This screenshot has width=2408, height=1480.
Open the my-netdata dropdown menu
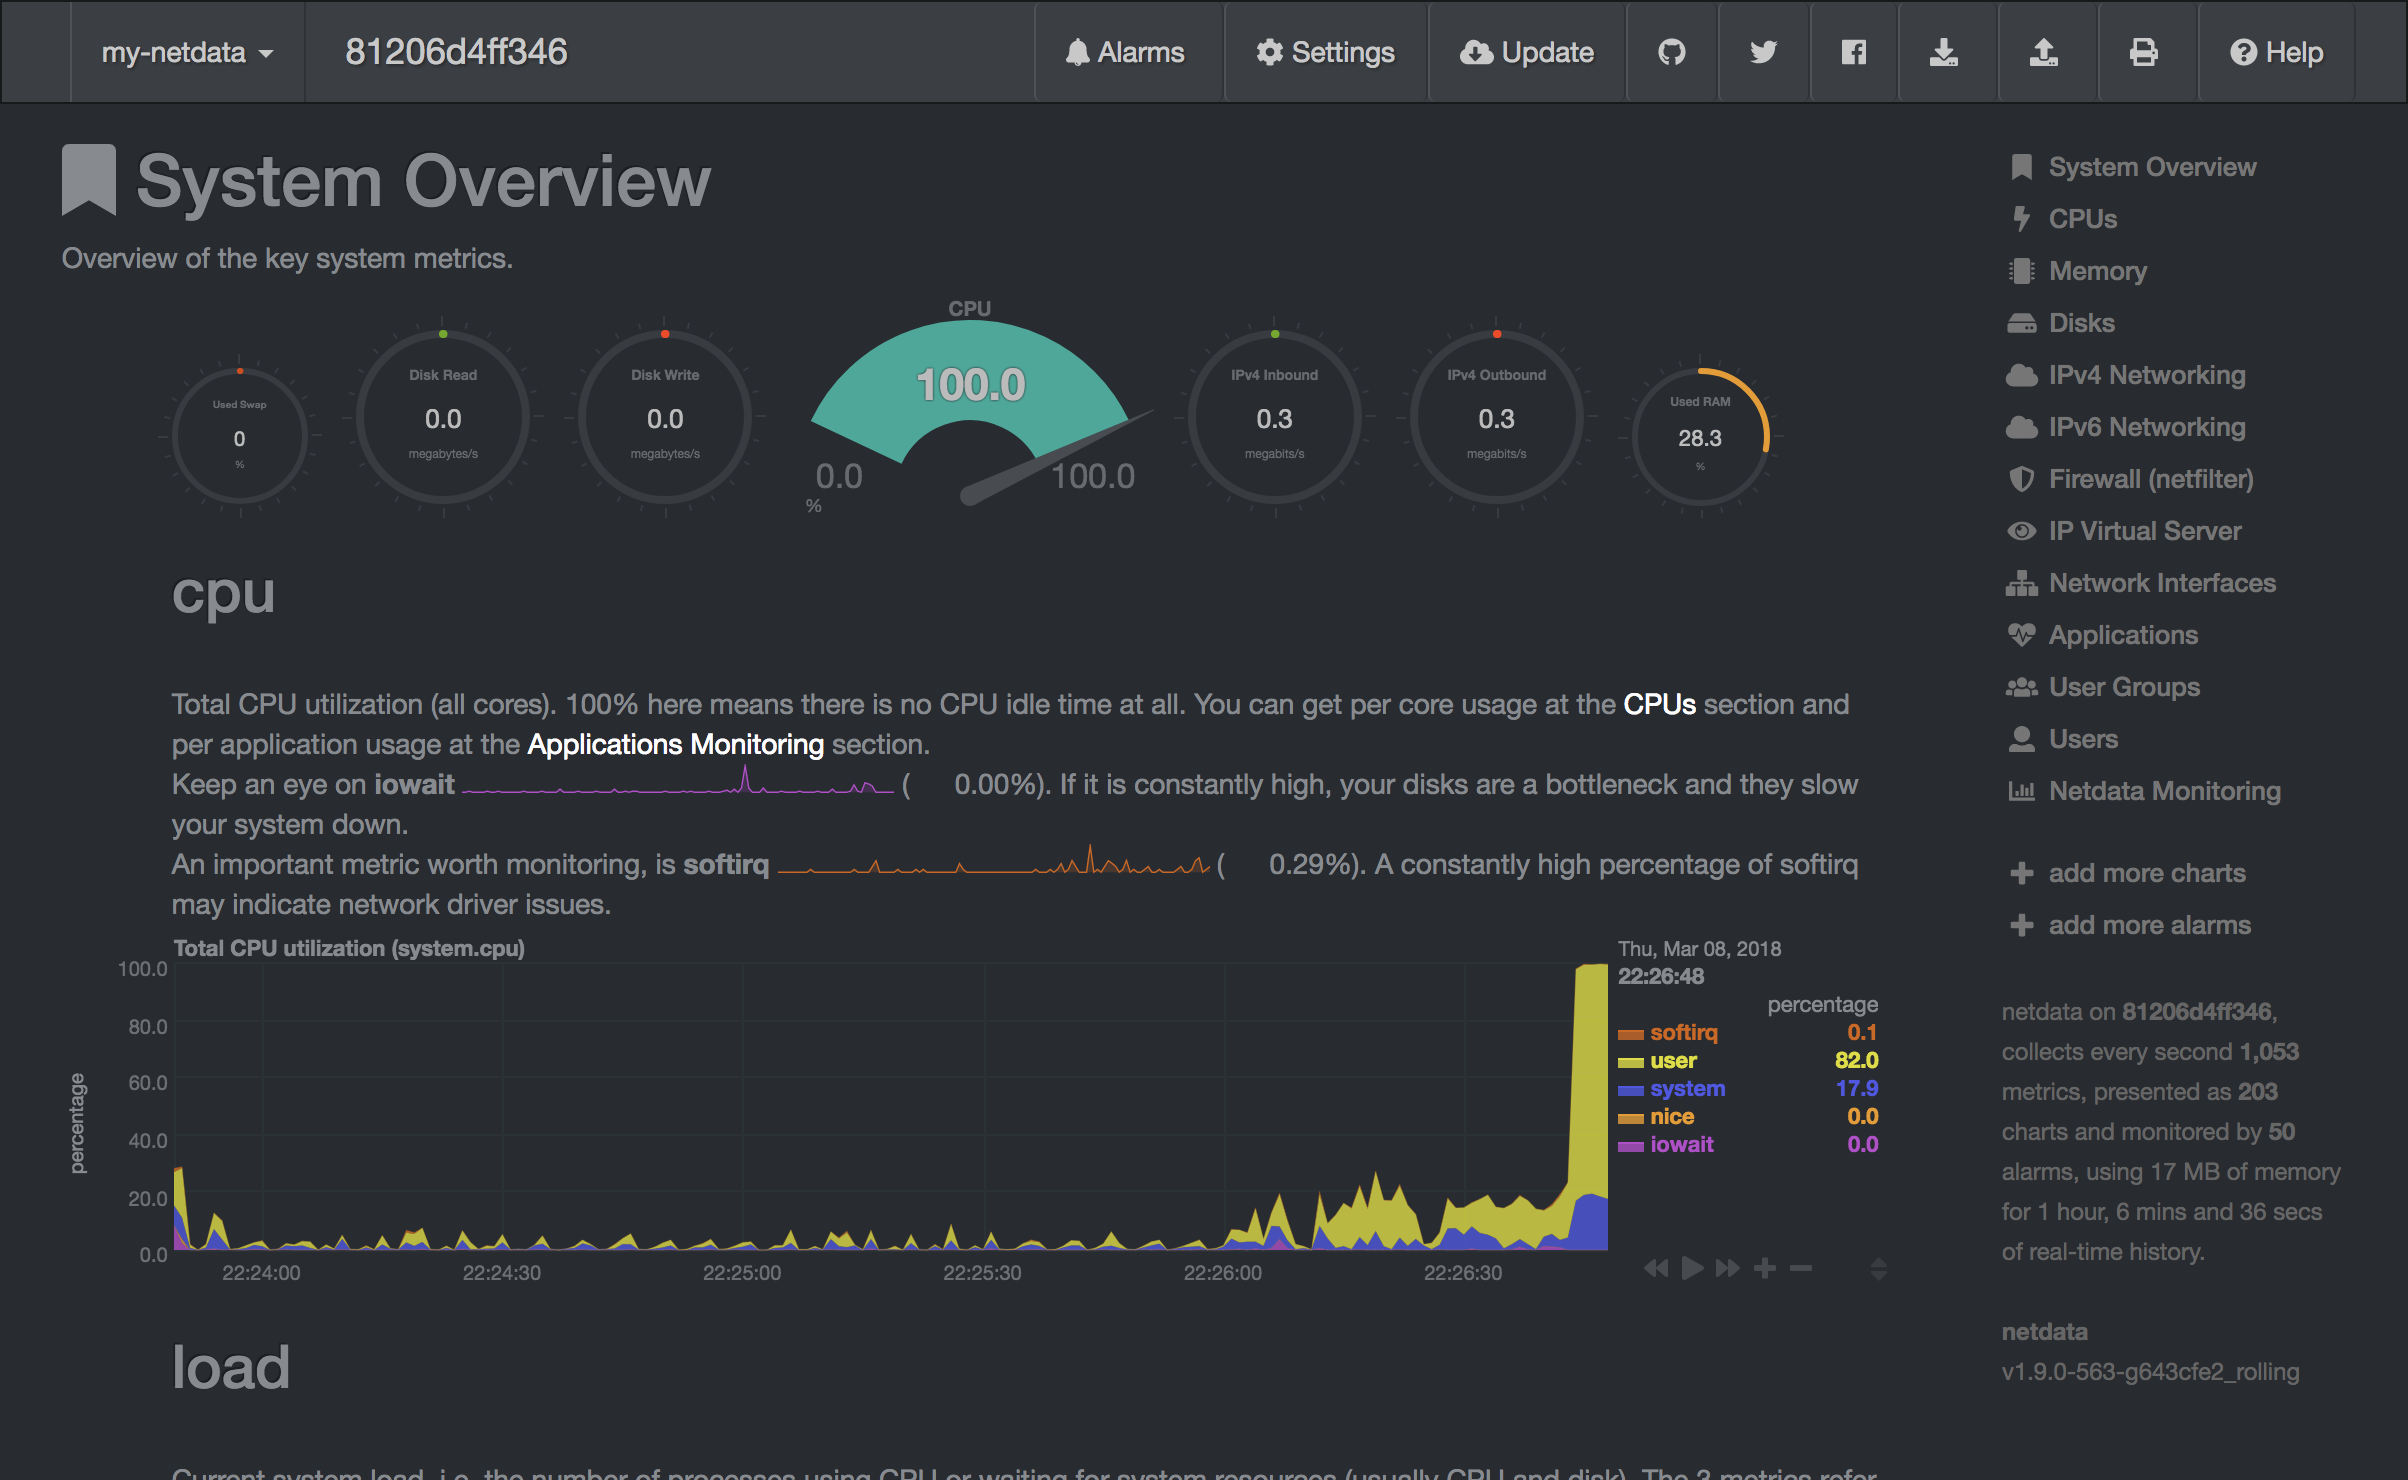click(187, 52)
